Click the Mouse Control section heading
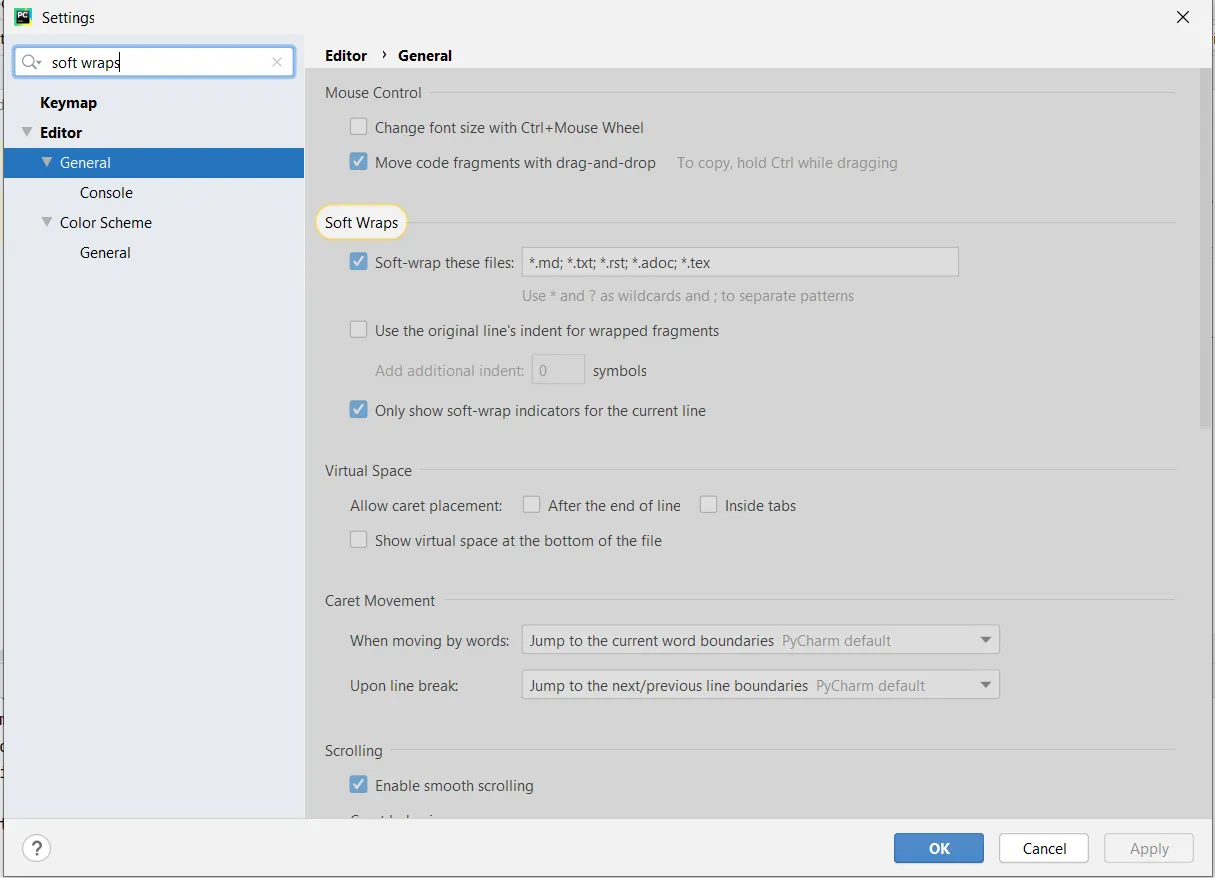 click(x=373, y=92)
